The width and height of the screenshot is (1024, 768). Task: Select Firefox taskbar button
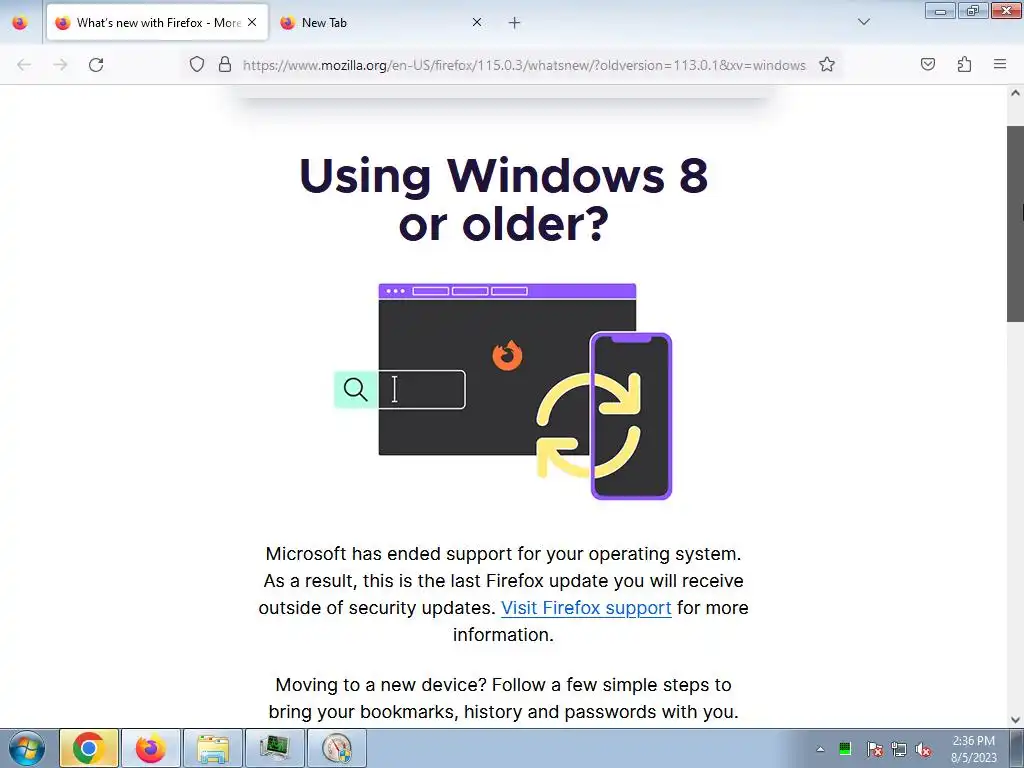point(150,748)
